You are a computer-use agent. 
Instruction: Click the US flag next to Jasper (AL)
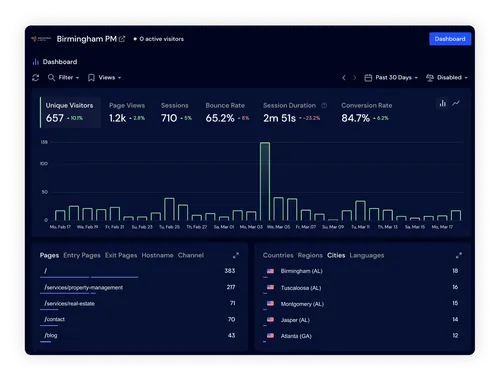[270, 319]
